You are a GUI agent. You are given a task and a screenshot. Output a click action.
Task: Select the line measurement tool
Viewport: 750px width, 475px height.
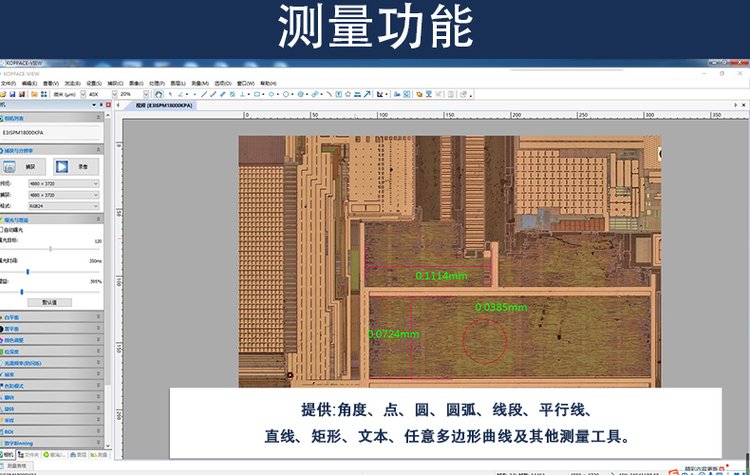point(204,94)
